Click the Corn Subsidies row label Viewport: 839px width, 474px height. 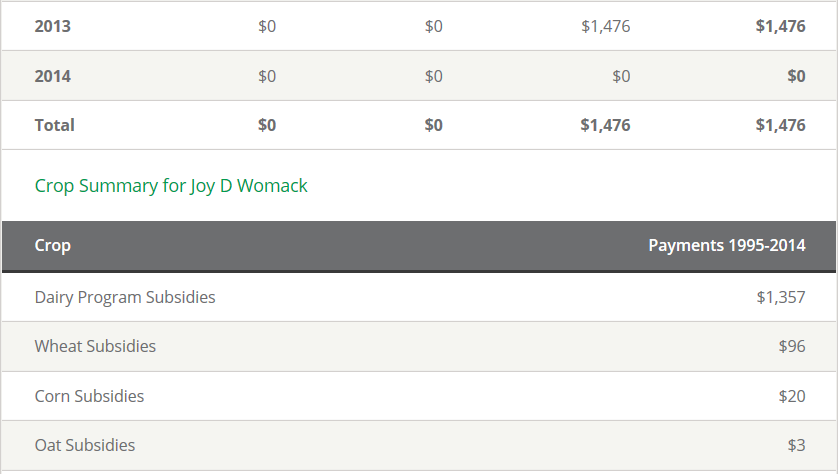pos(89,396)
